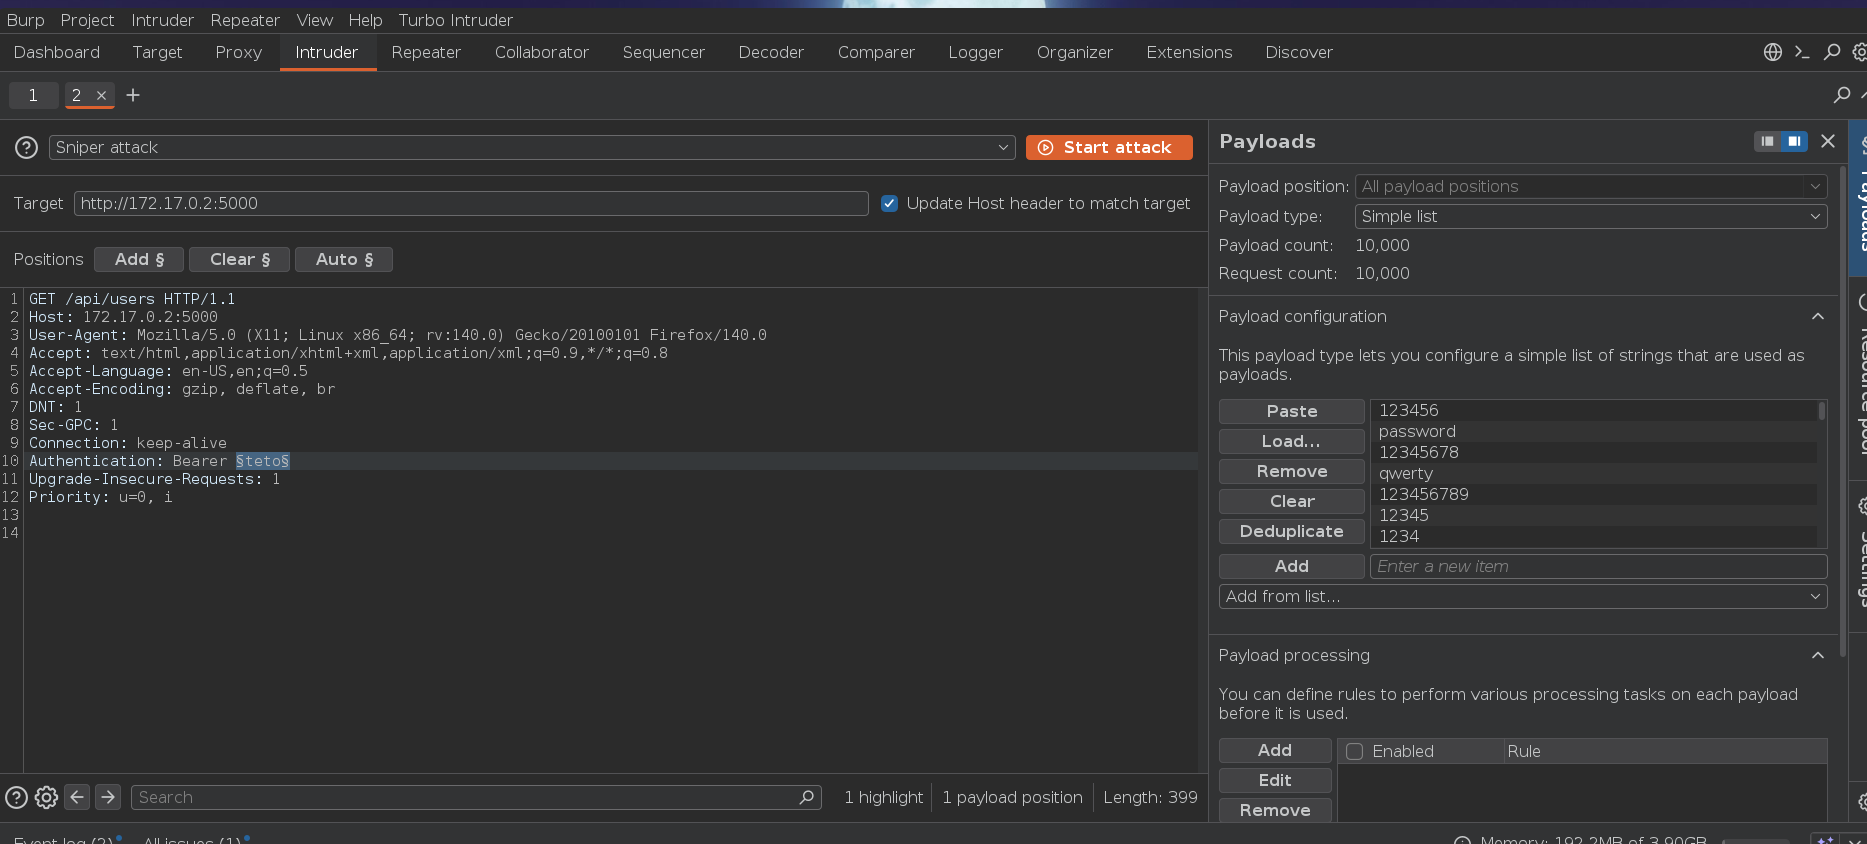Toggle the Enabled checkbox in processing rules header
The width and height of the screenshot is (1867, 844).
click(x=1355, y=751)
